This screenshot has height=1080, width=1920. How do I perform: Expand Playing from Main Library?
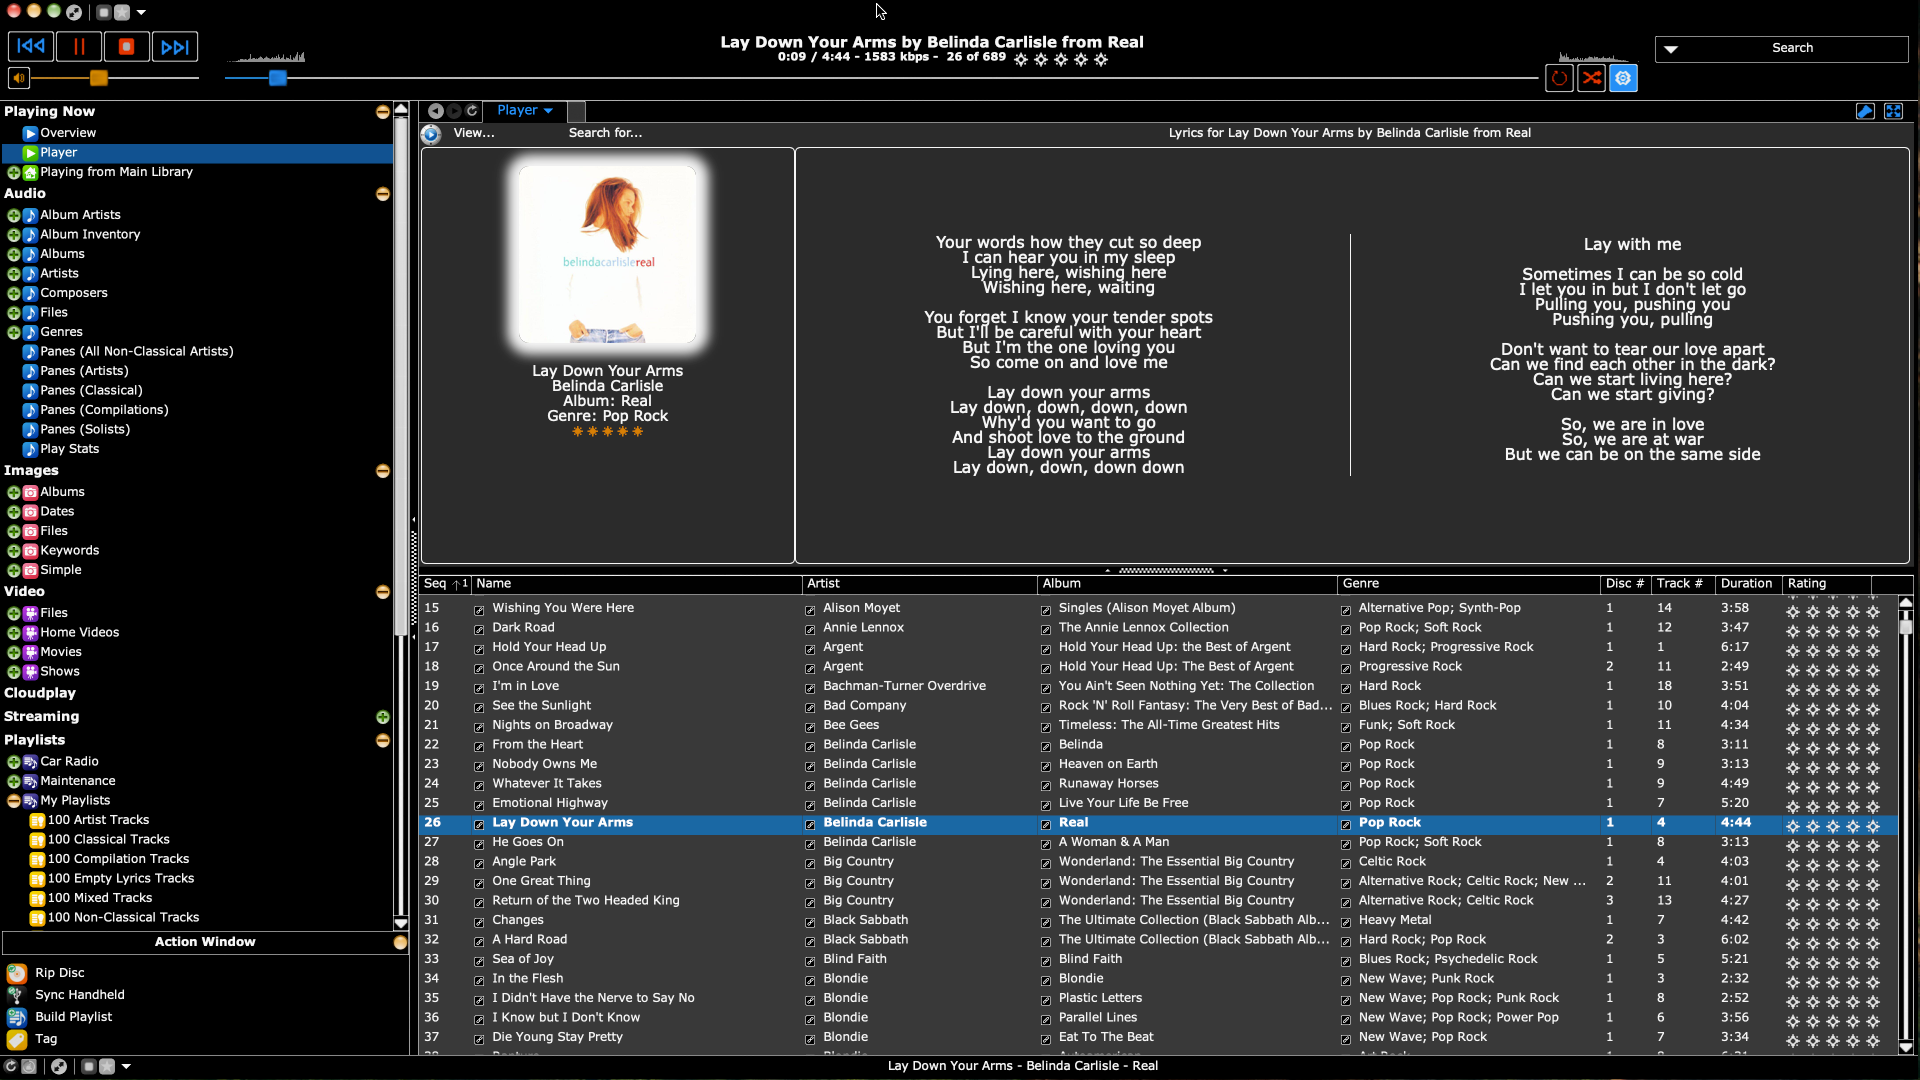click(x=14, y=173)
